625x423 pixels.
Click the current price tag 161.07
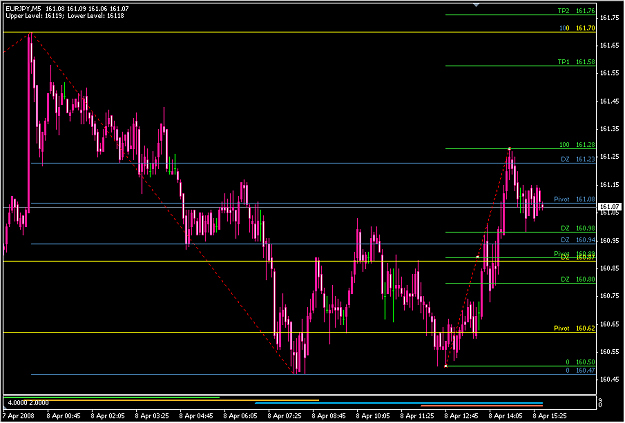click(609, 207)
